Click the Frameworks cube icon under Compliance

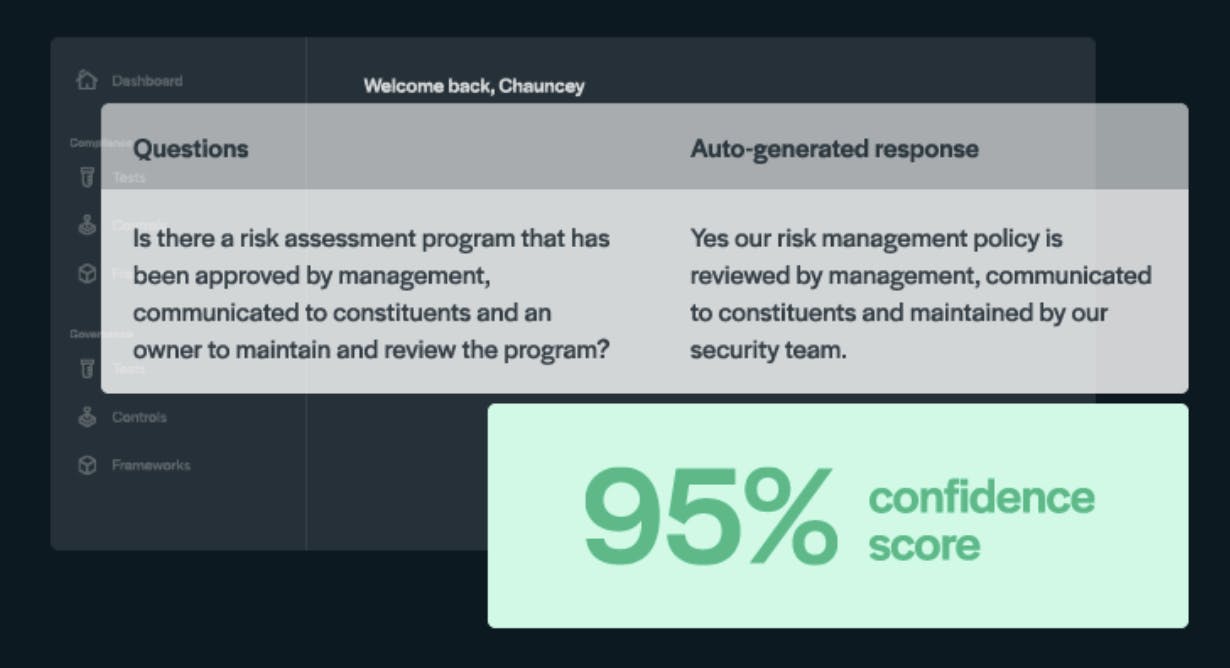click(x=87, y=274)
